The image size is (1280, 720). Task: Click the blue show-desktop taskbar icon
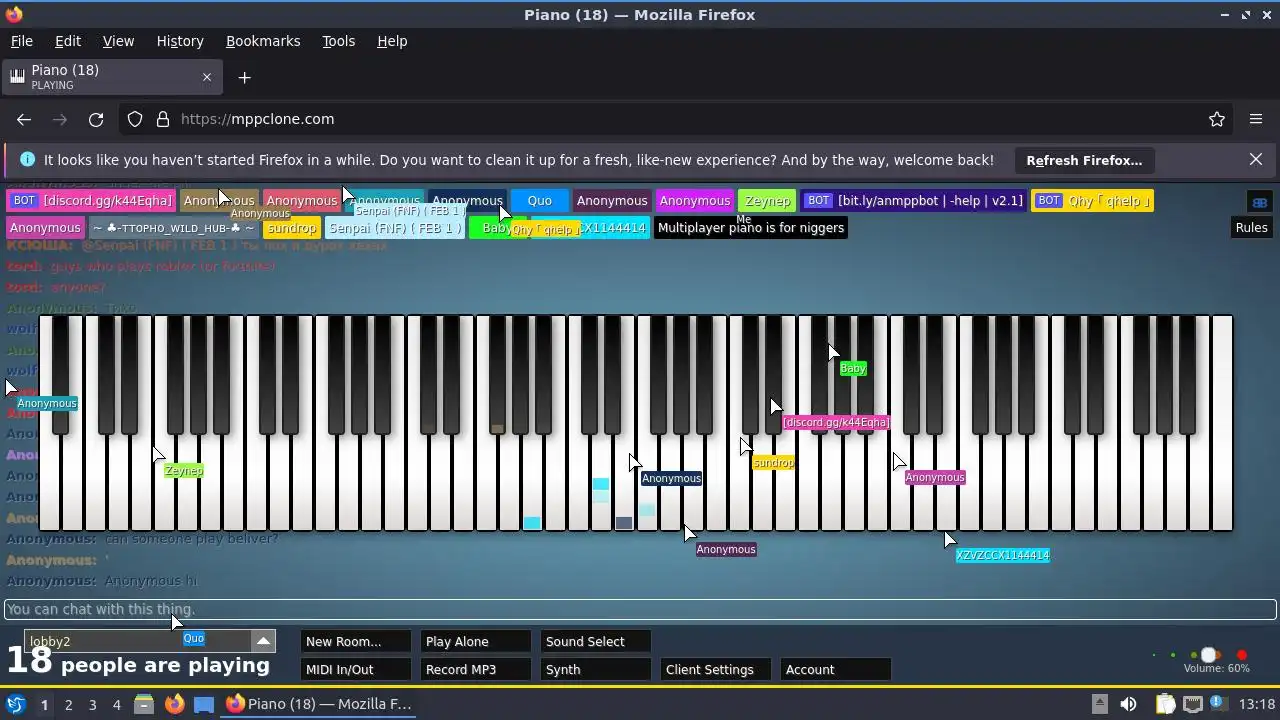tap(204, 704)
